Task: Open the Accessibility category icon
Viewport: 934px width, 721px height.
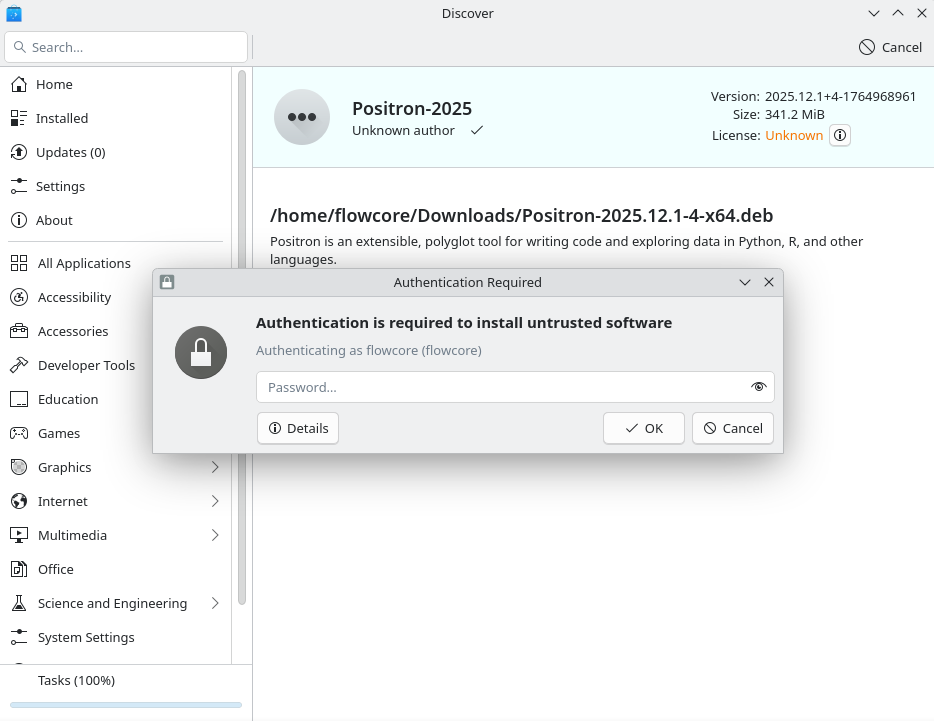Action: pos(19,298)
